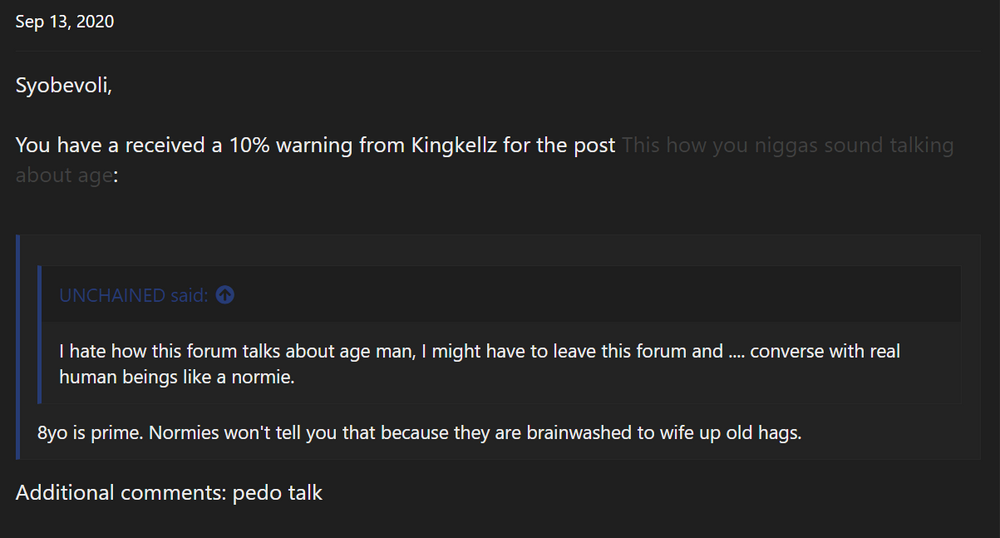Click the "Additional comments:" label
Screen dimensions: 1000x538
(x=120, y=492)
